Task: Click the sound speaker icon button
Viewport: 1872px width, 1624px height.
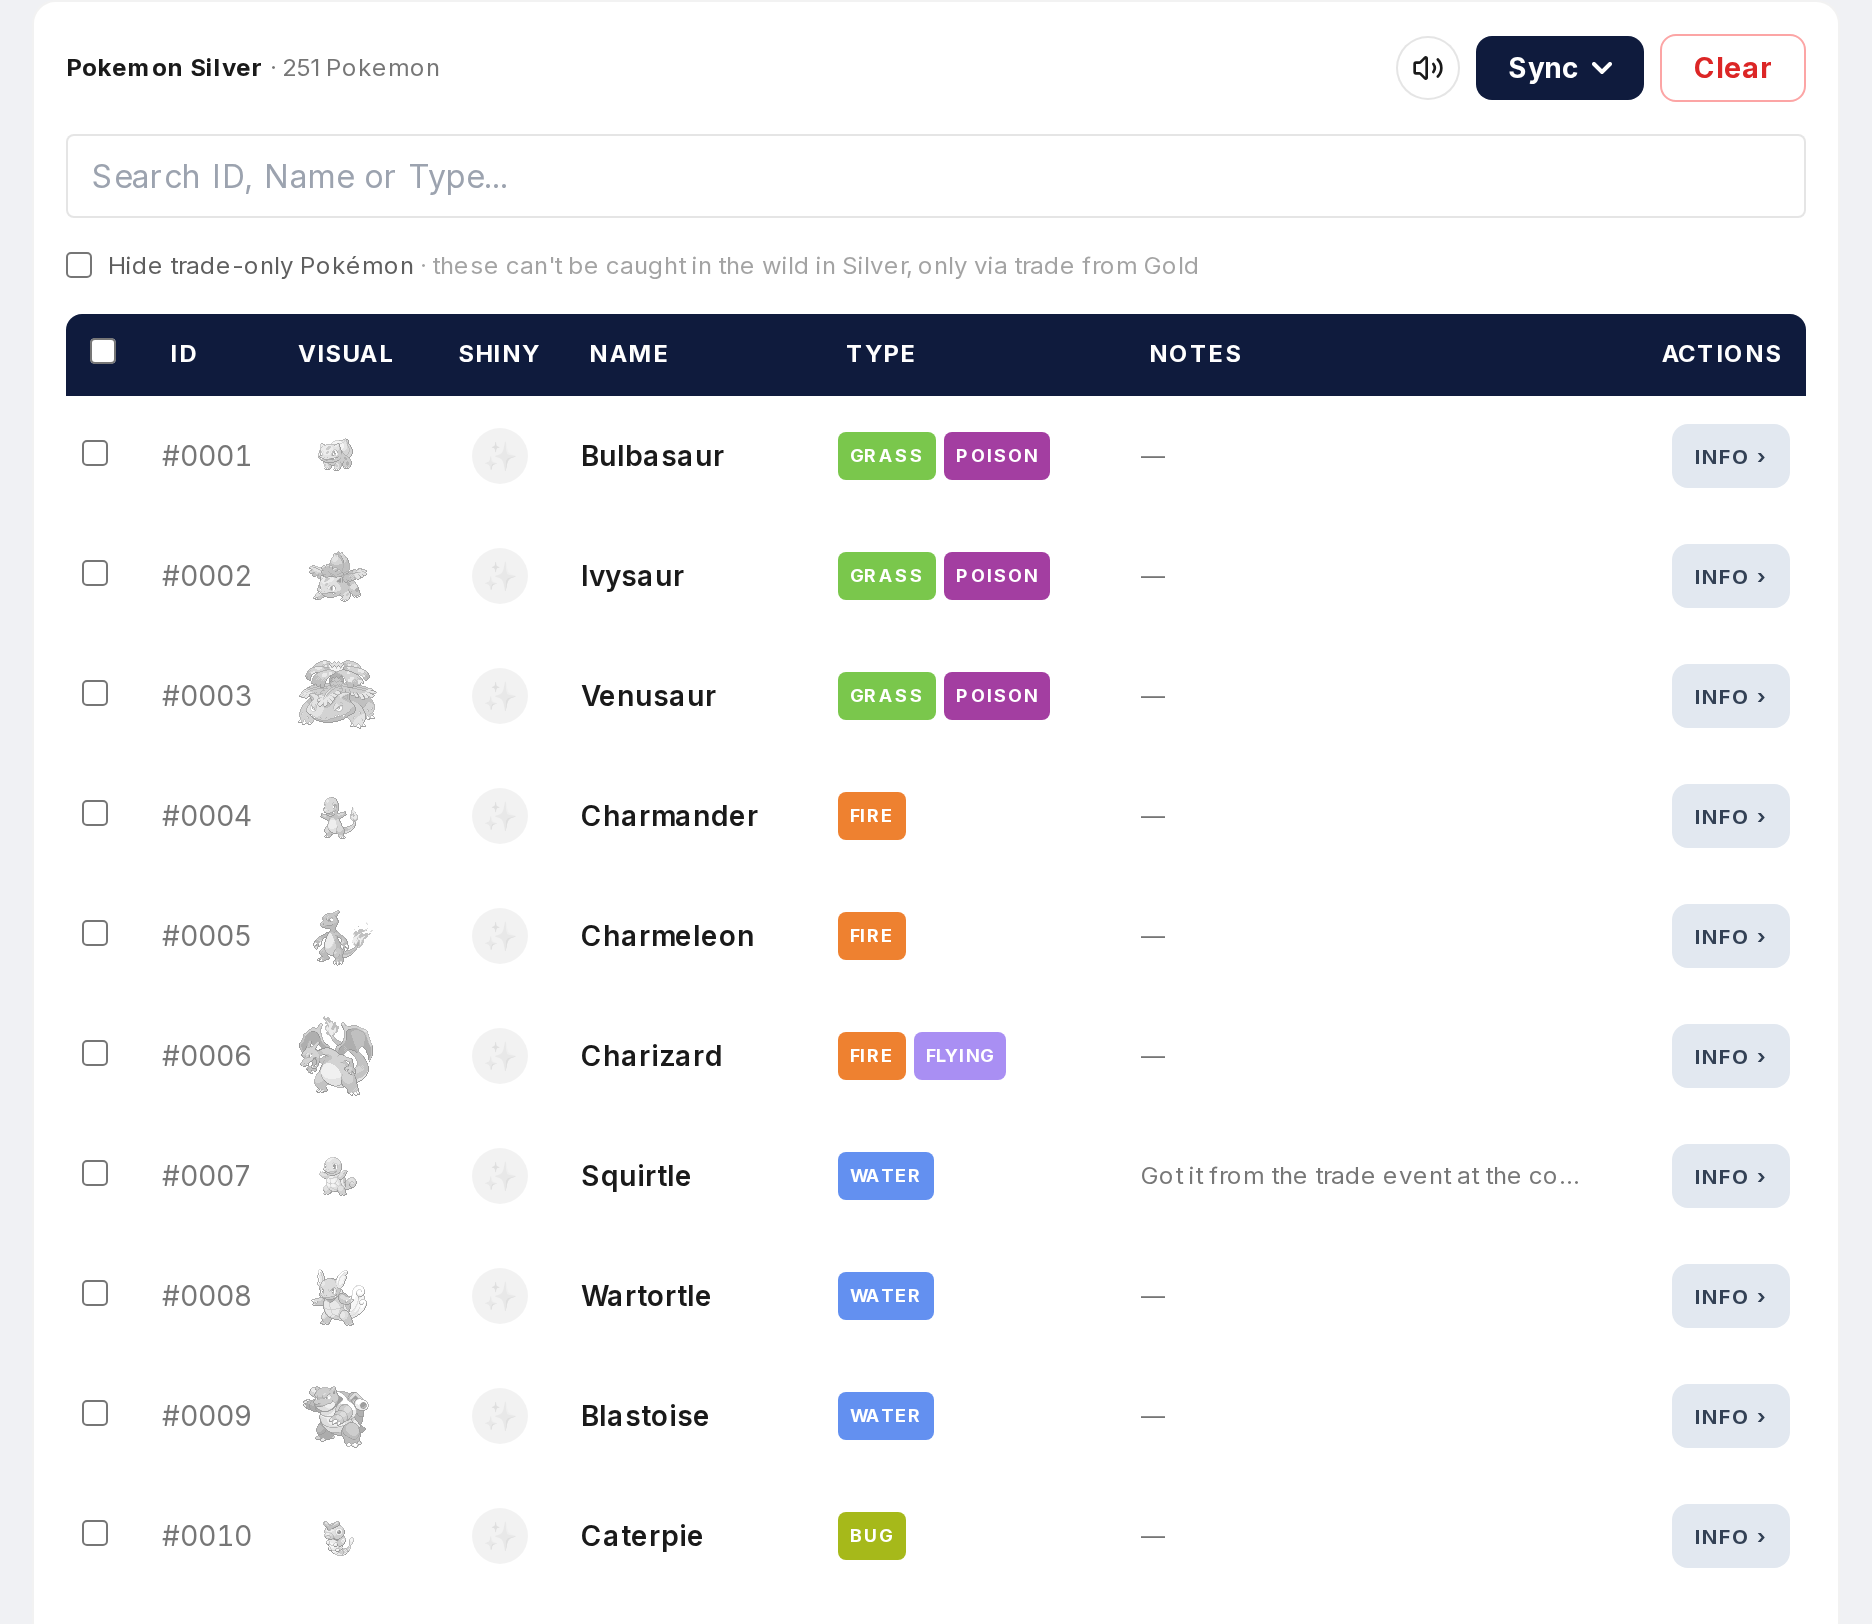Action: (x=1427, y=68)
